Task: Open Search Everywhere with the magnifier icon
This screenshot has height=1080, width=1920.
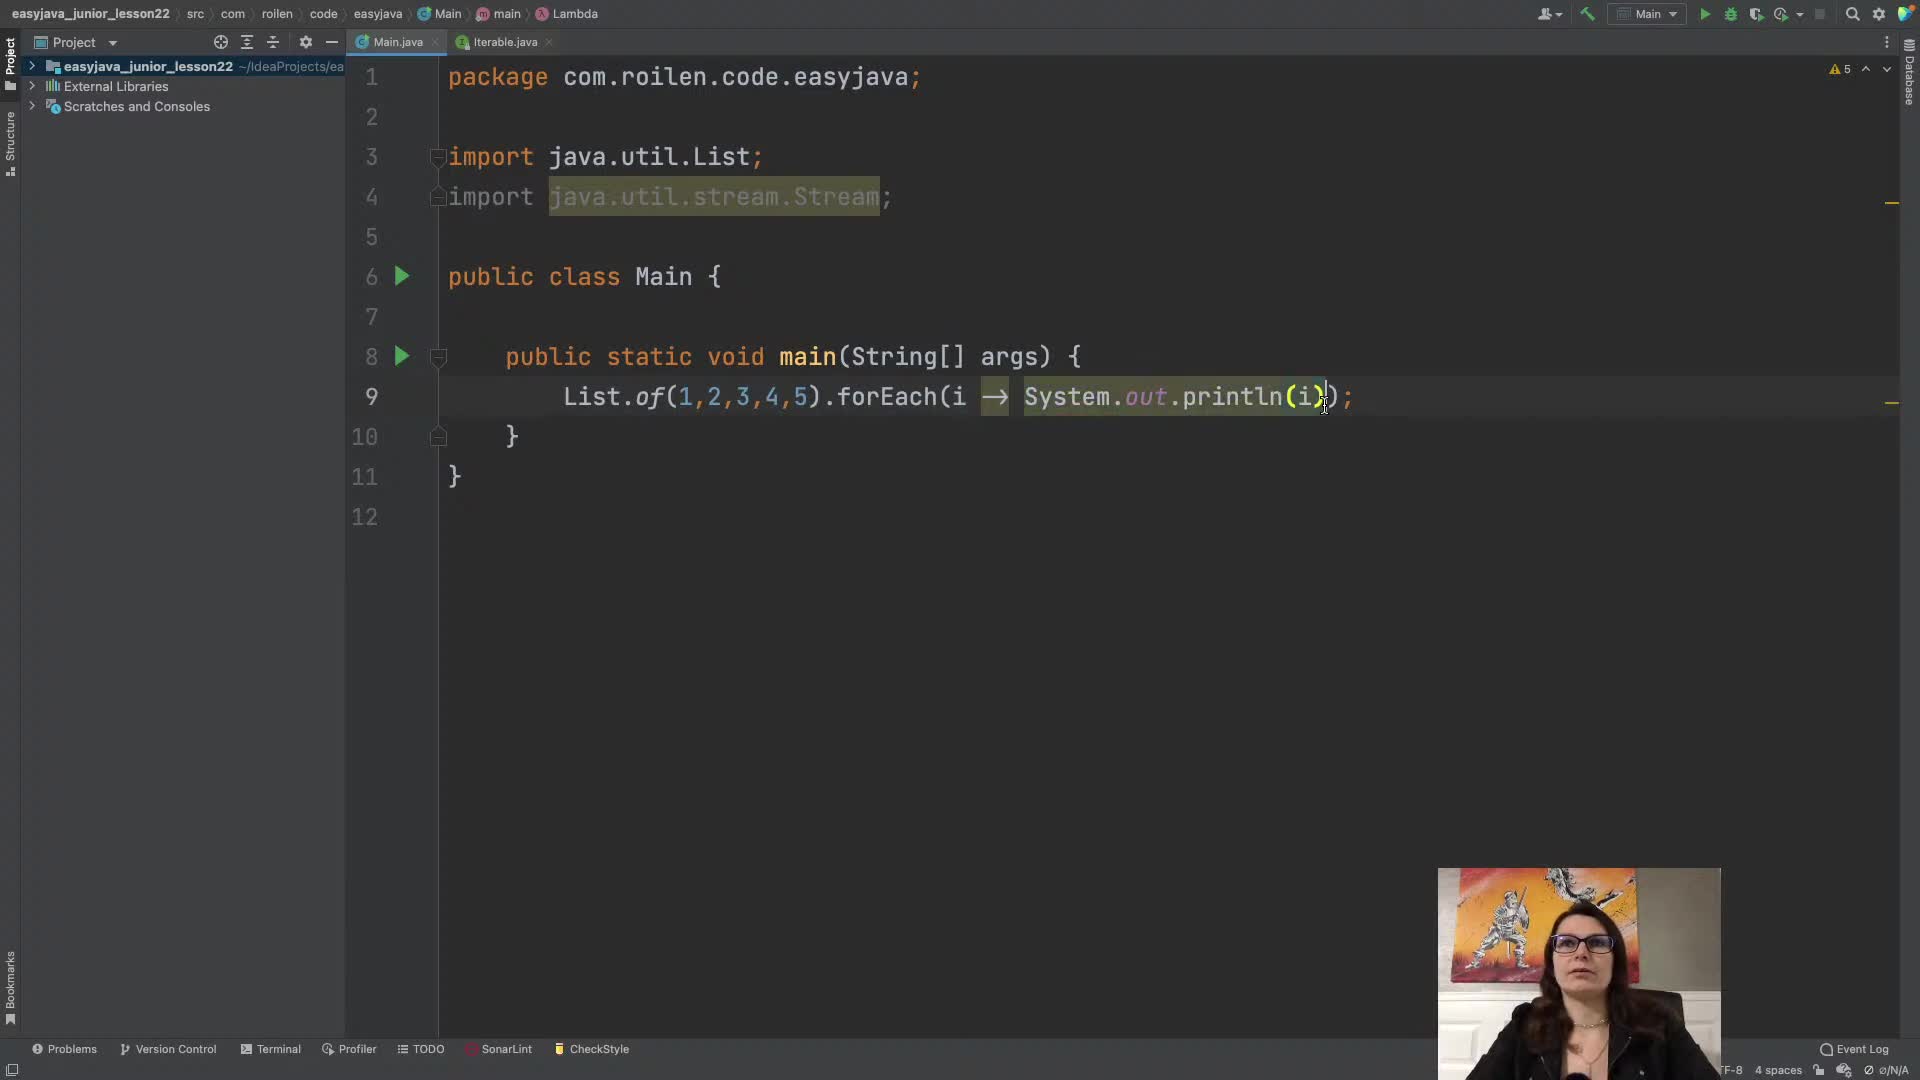Action: pos(1852,14)
